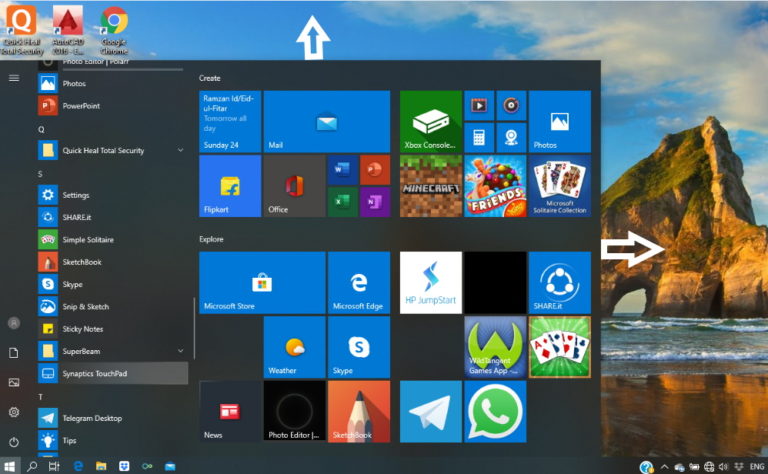Open Photos from the app list
This screenshot has width=768, height=474.
112,84
